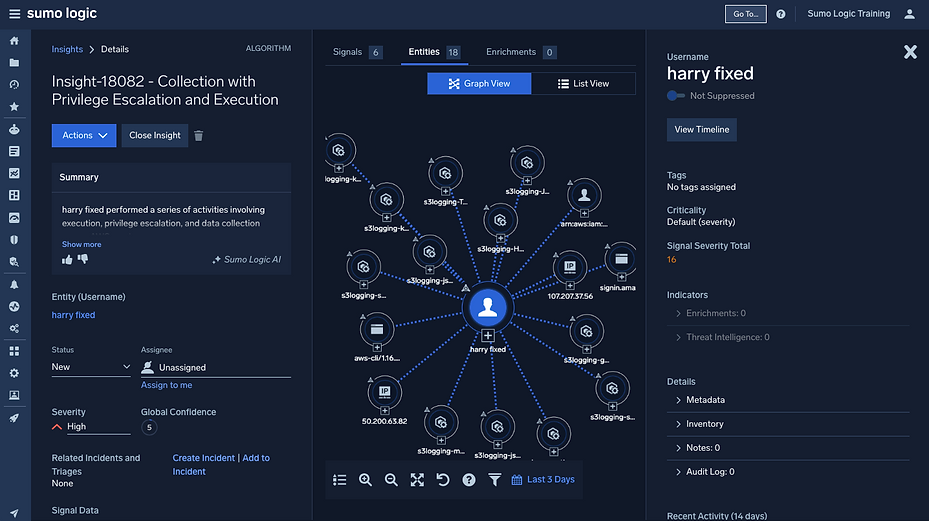
Task: Select the 50.200.63.82 IP node
Action: pos(385,392)
